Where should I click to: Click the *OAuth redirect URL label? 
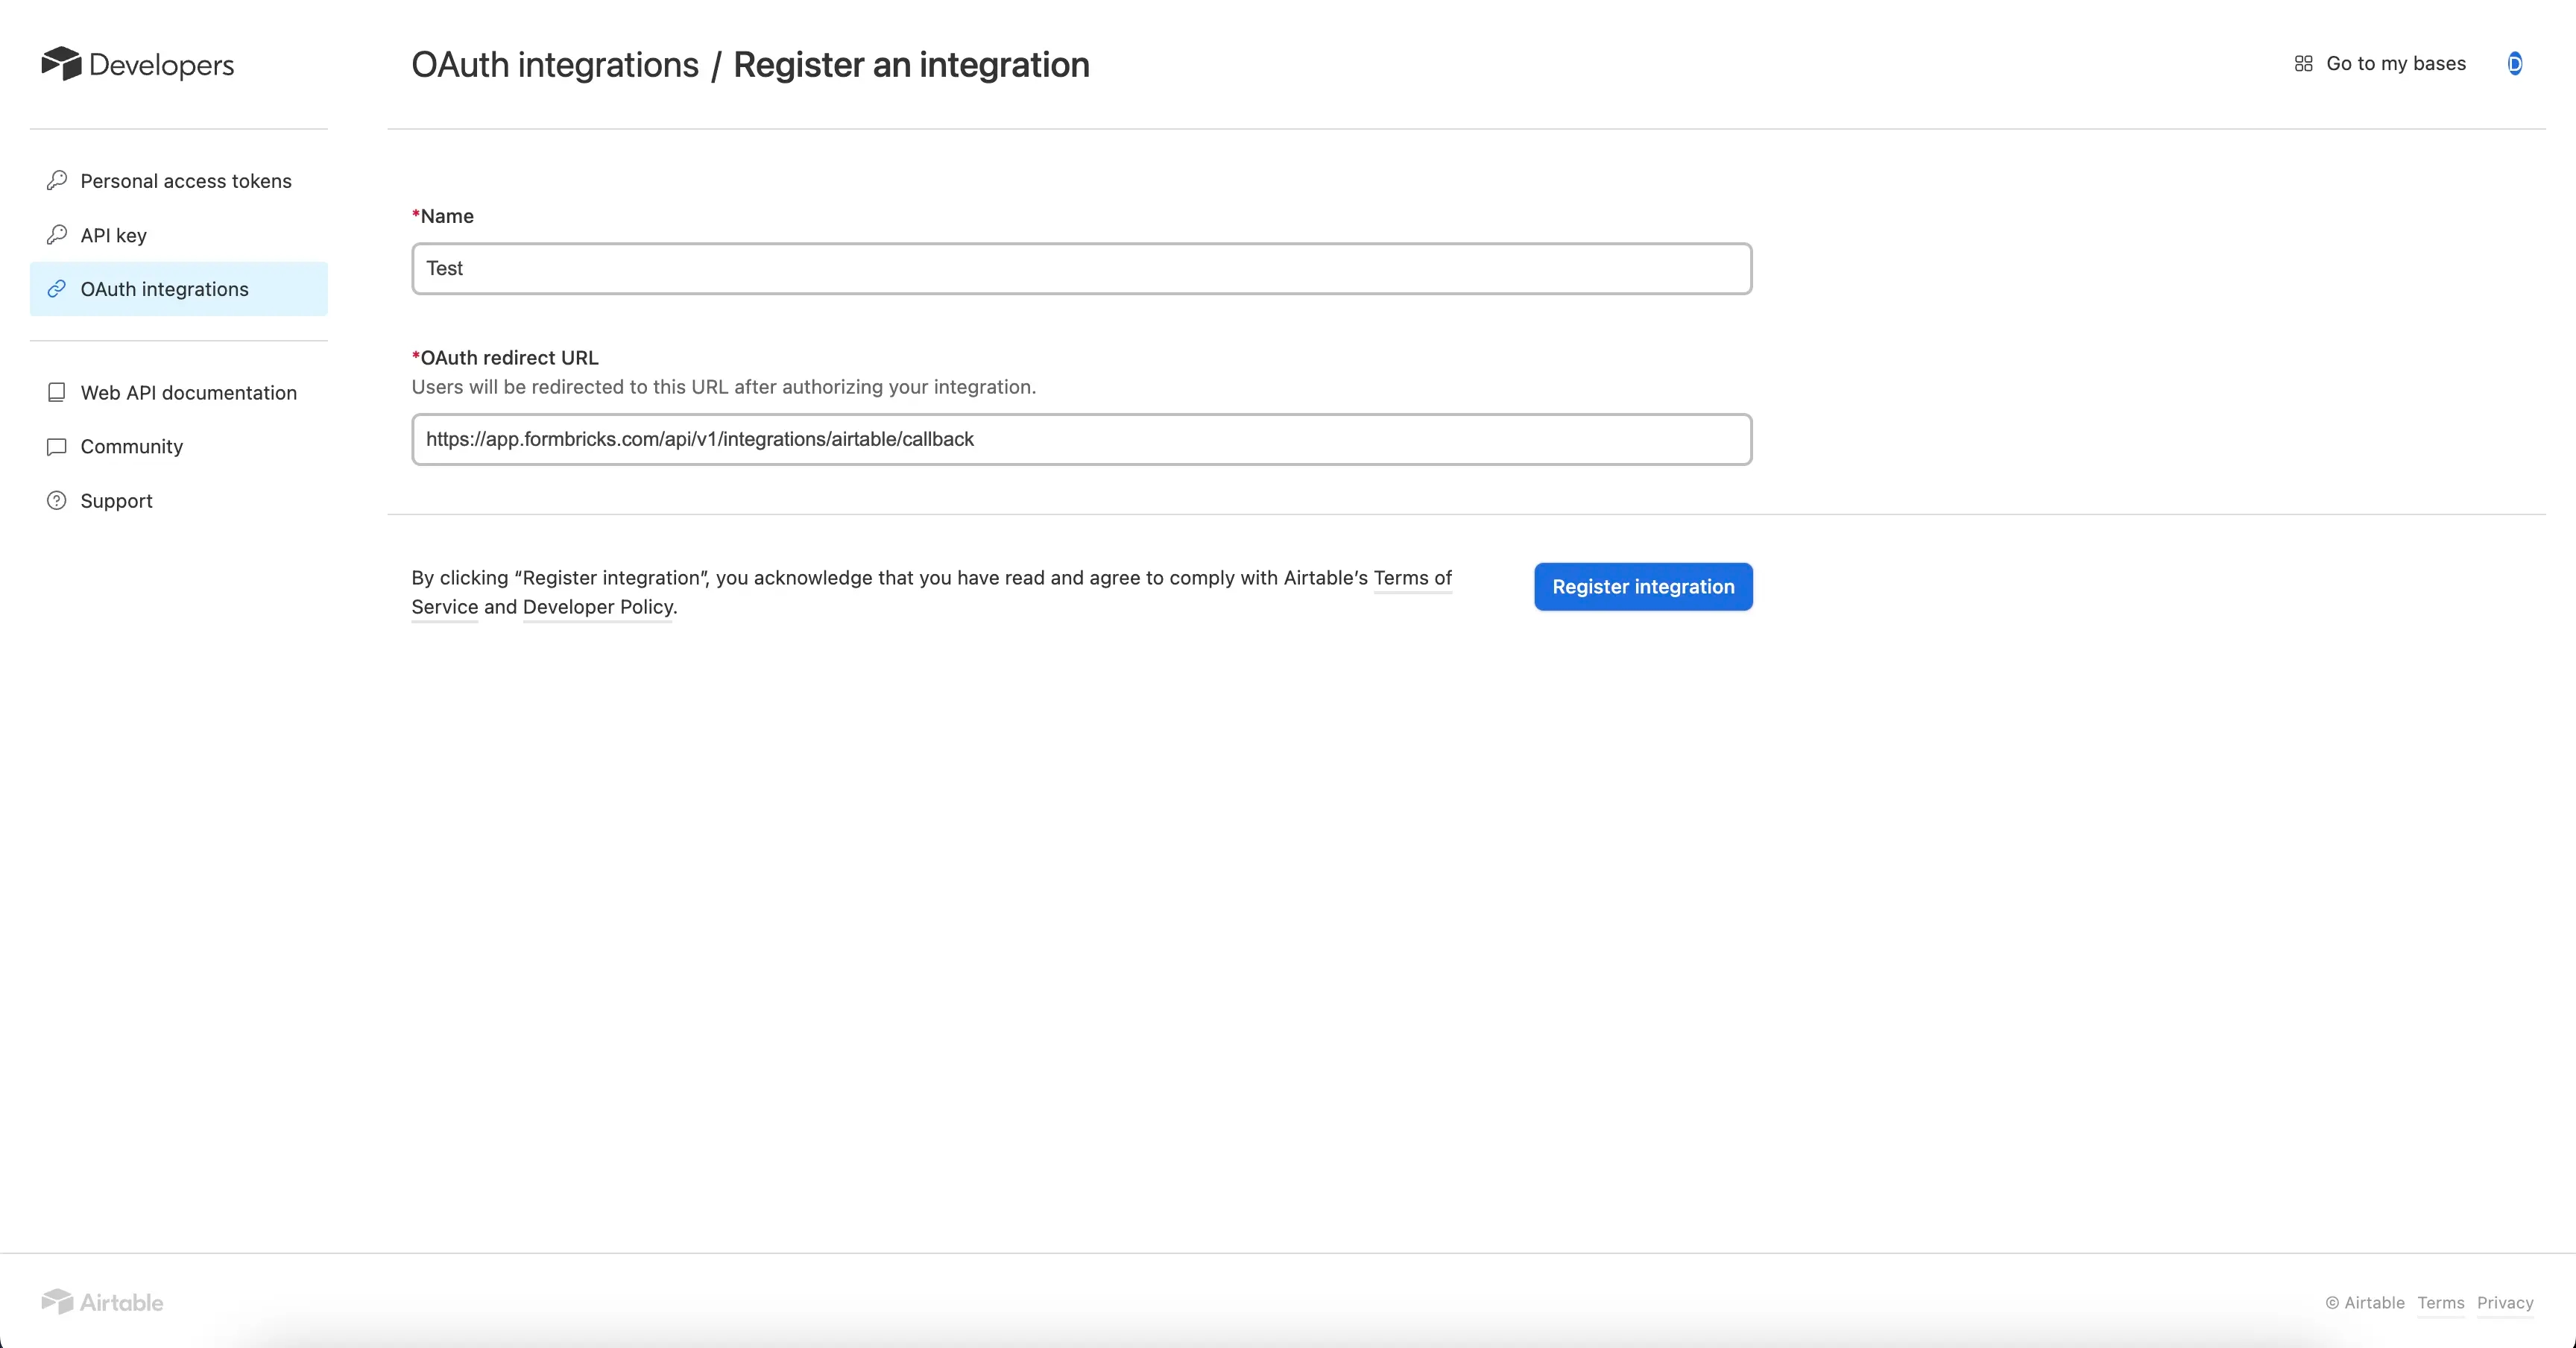(x=505, y=358)
